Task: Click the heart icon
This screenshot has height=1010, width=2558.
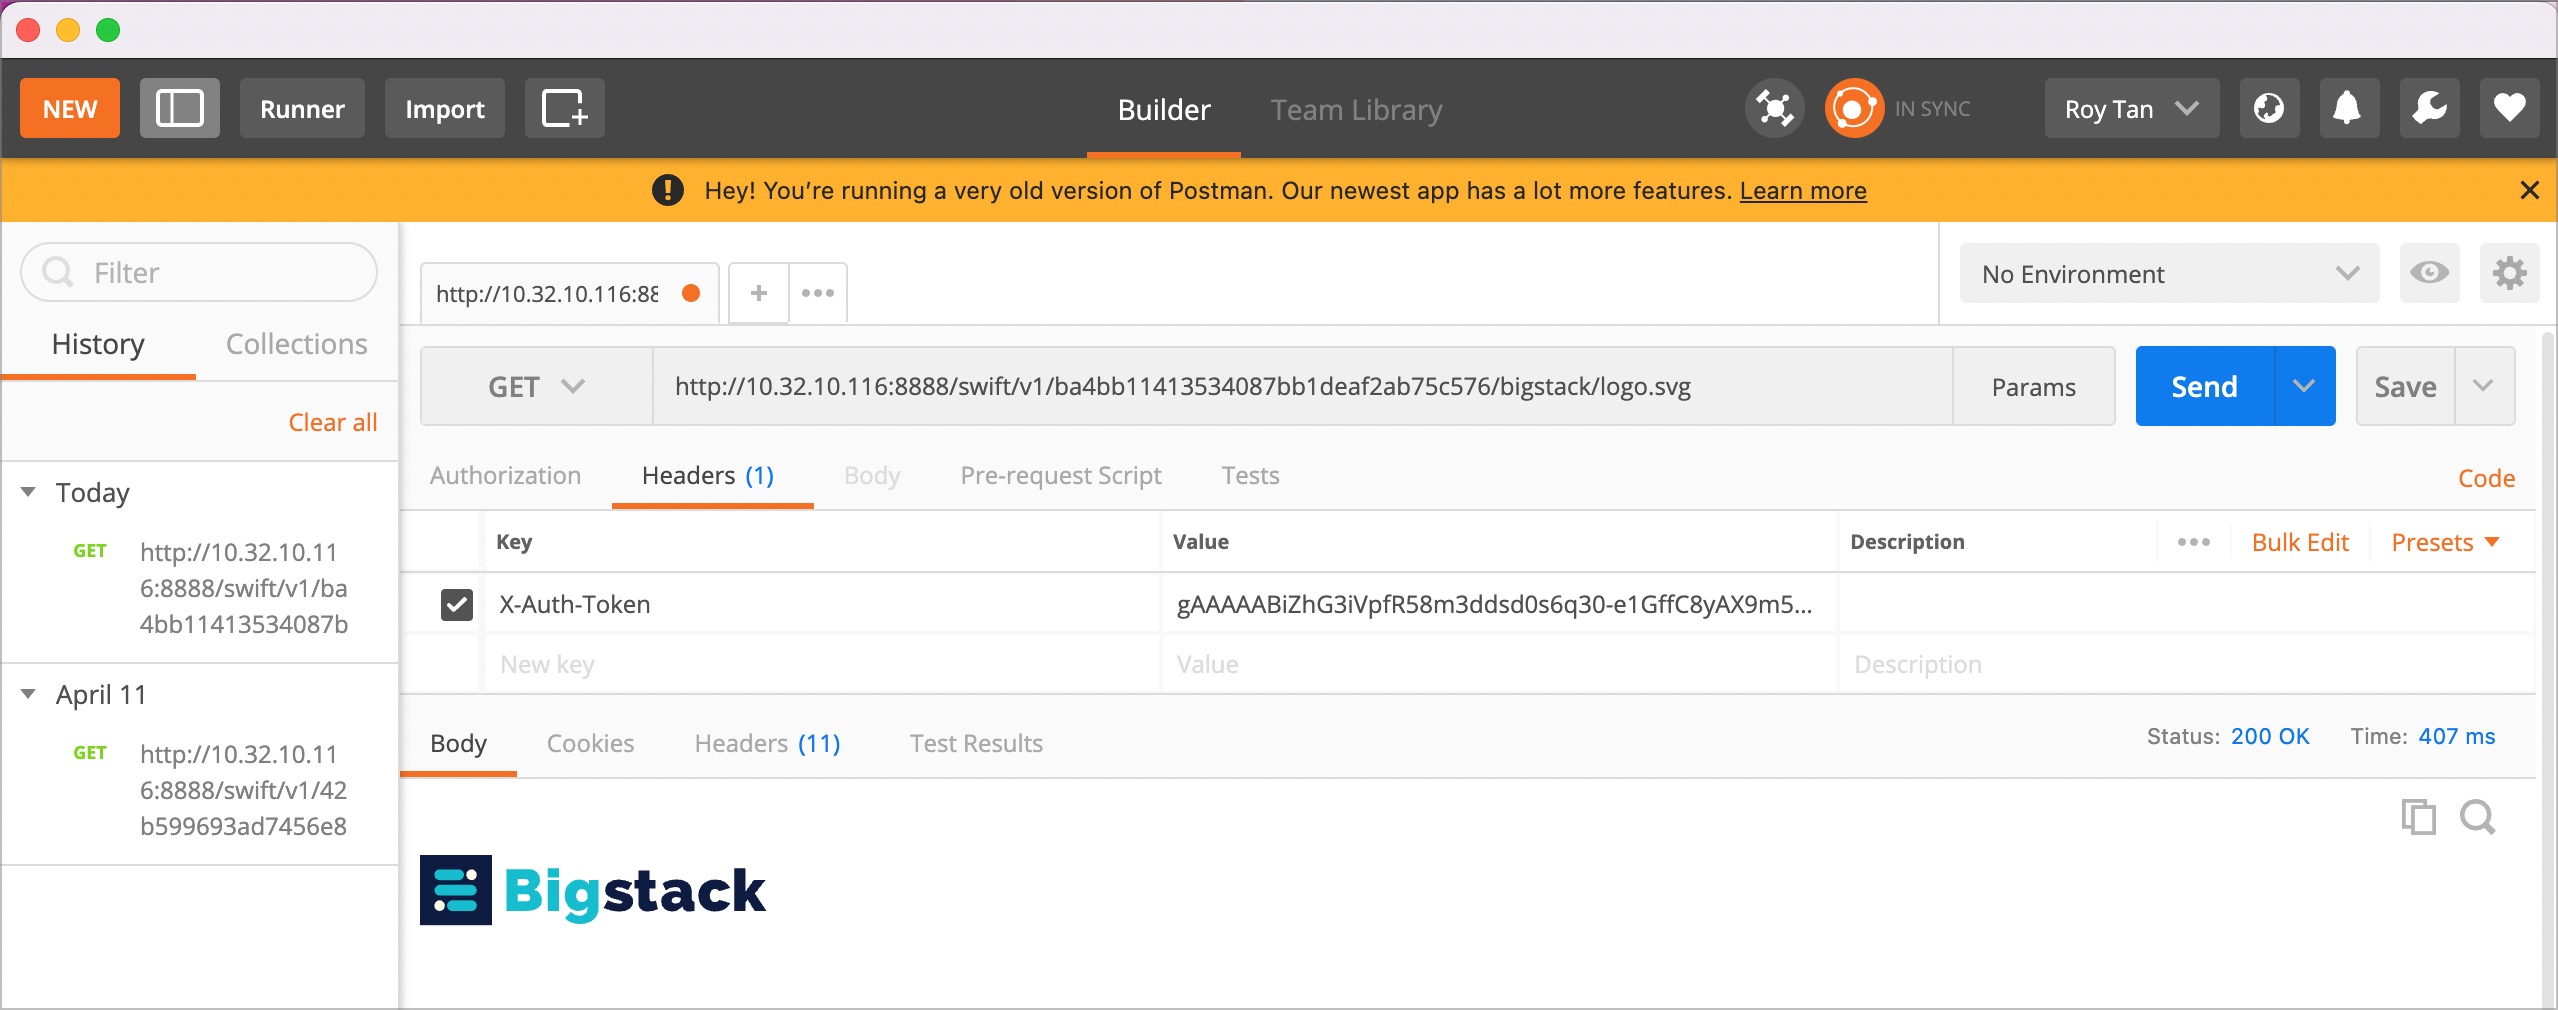Action: (2509, 108)
